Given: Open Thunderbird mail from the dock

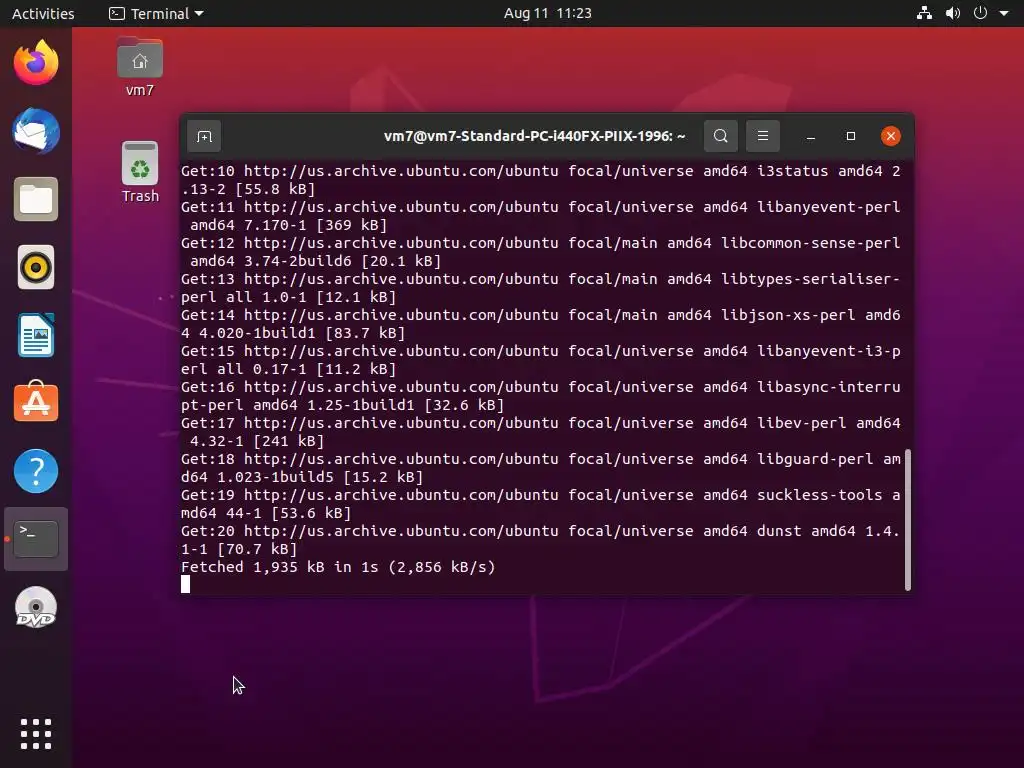Looking at the screenshot, I should (36, 131).
